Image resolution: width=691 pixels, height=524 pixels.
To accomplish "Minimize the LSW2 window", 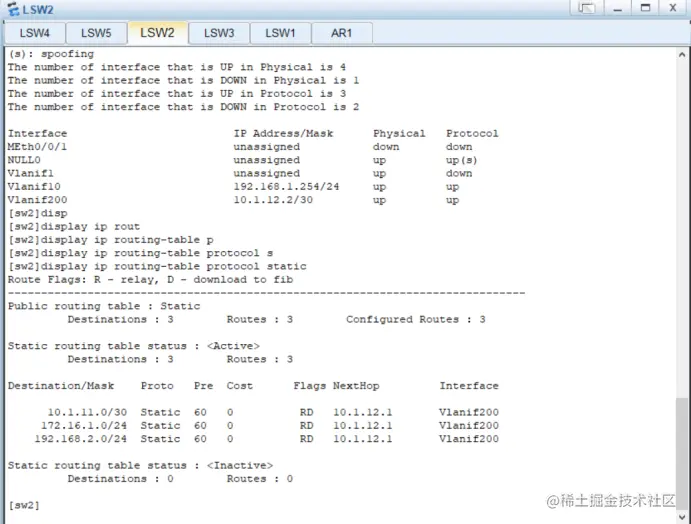I will click(x=617, y=8).
